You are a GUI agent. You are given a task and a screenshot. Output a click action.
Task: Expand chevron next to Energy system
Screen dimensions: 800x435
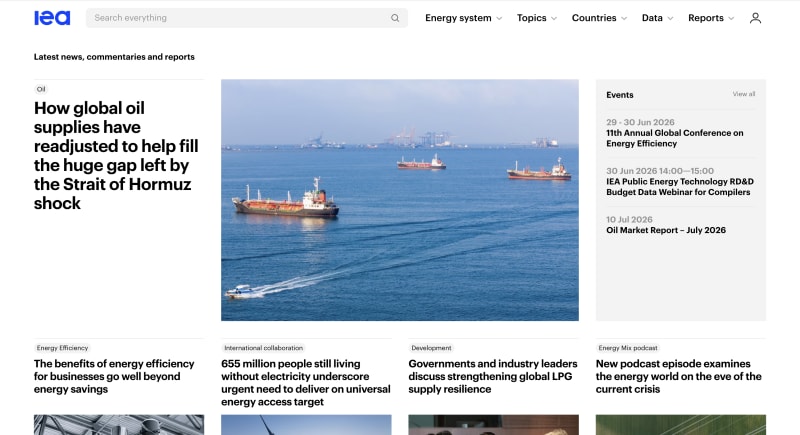click(x=499, y=18)
